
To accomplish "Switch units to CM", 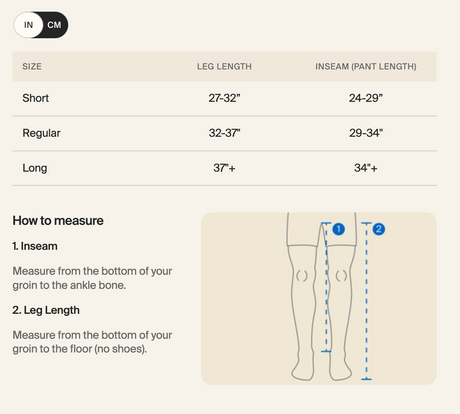I will tap(54, 25).
